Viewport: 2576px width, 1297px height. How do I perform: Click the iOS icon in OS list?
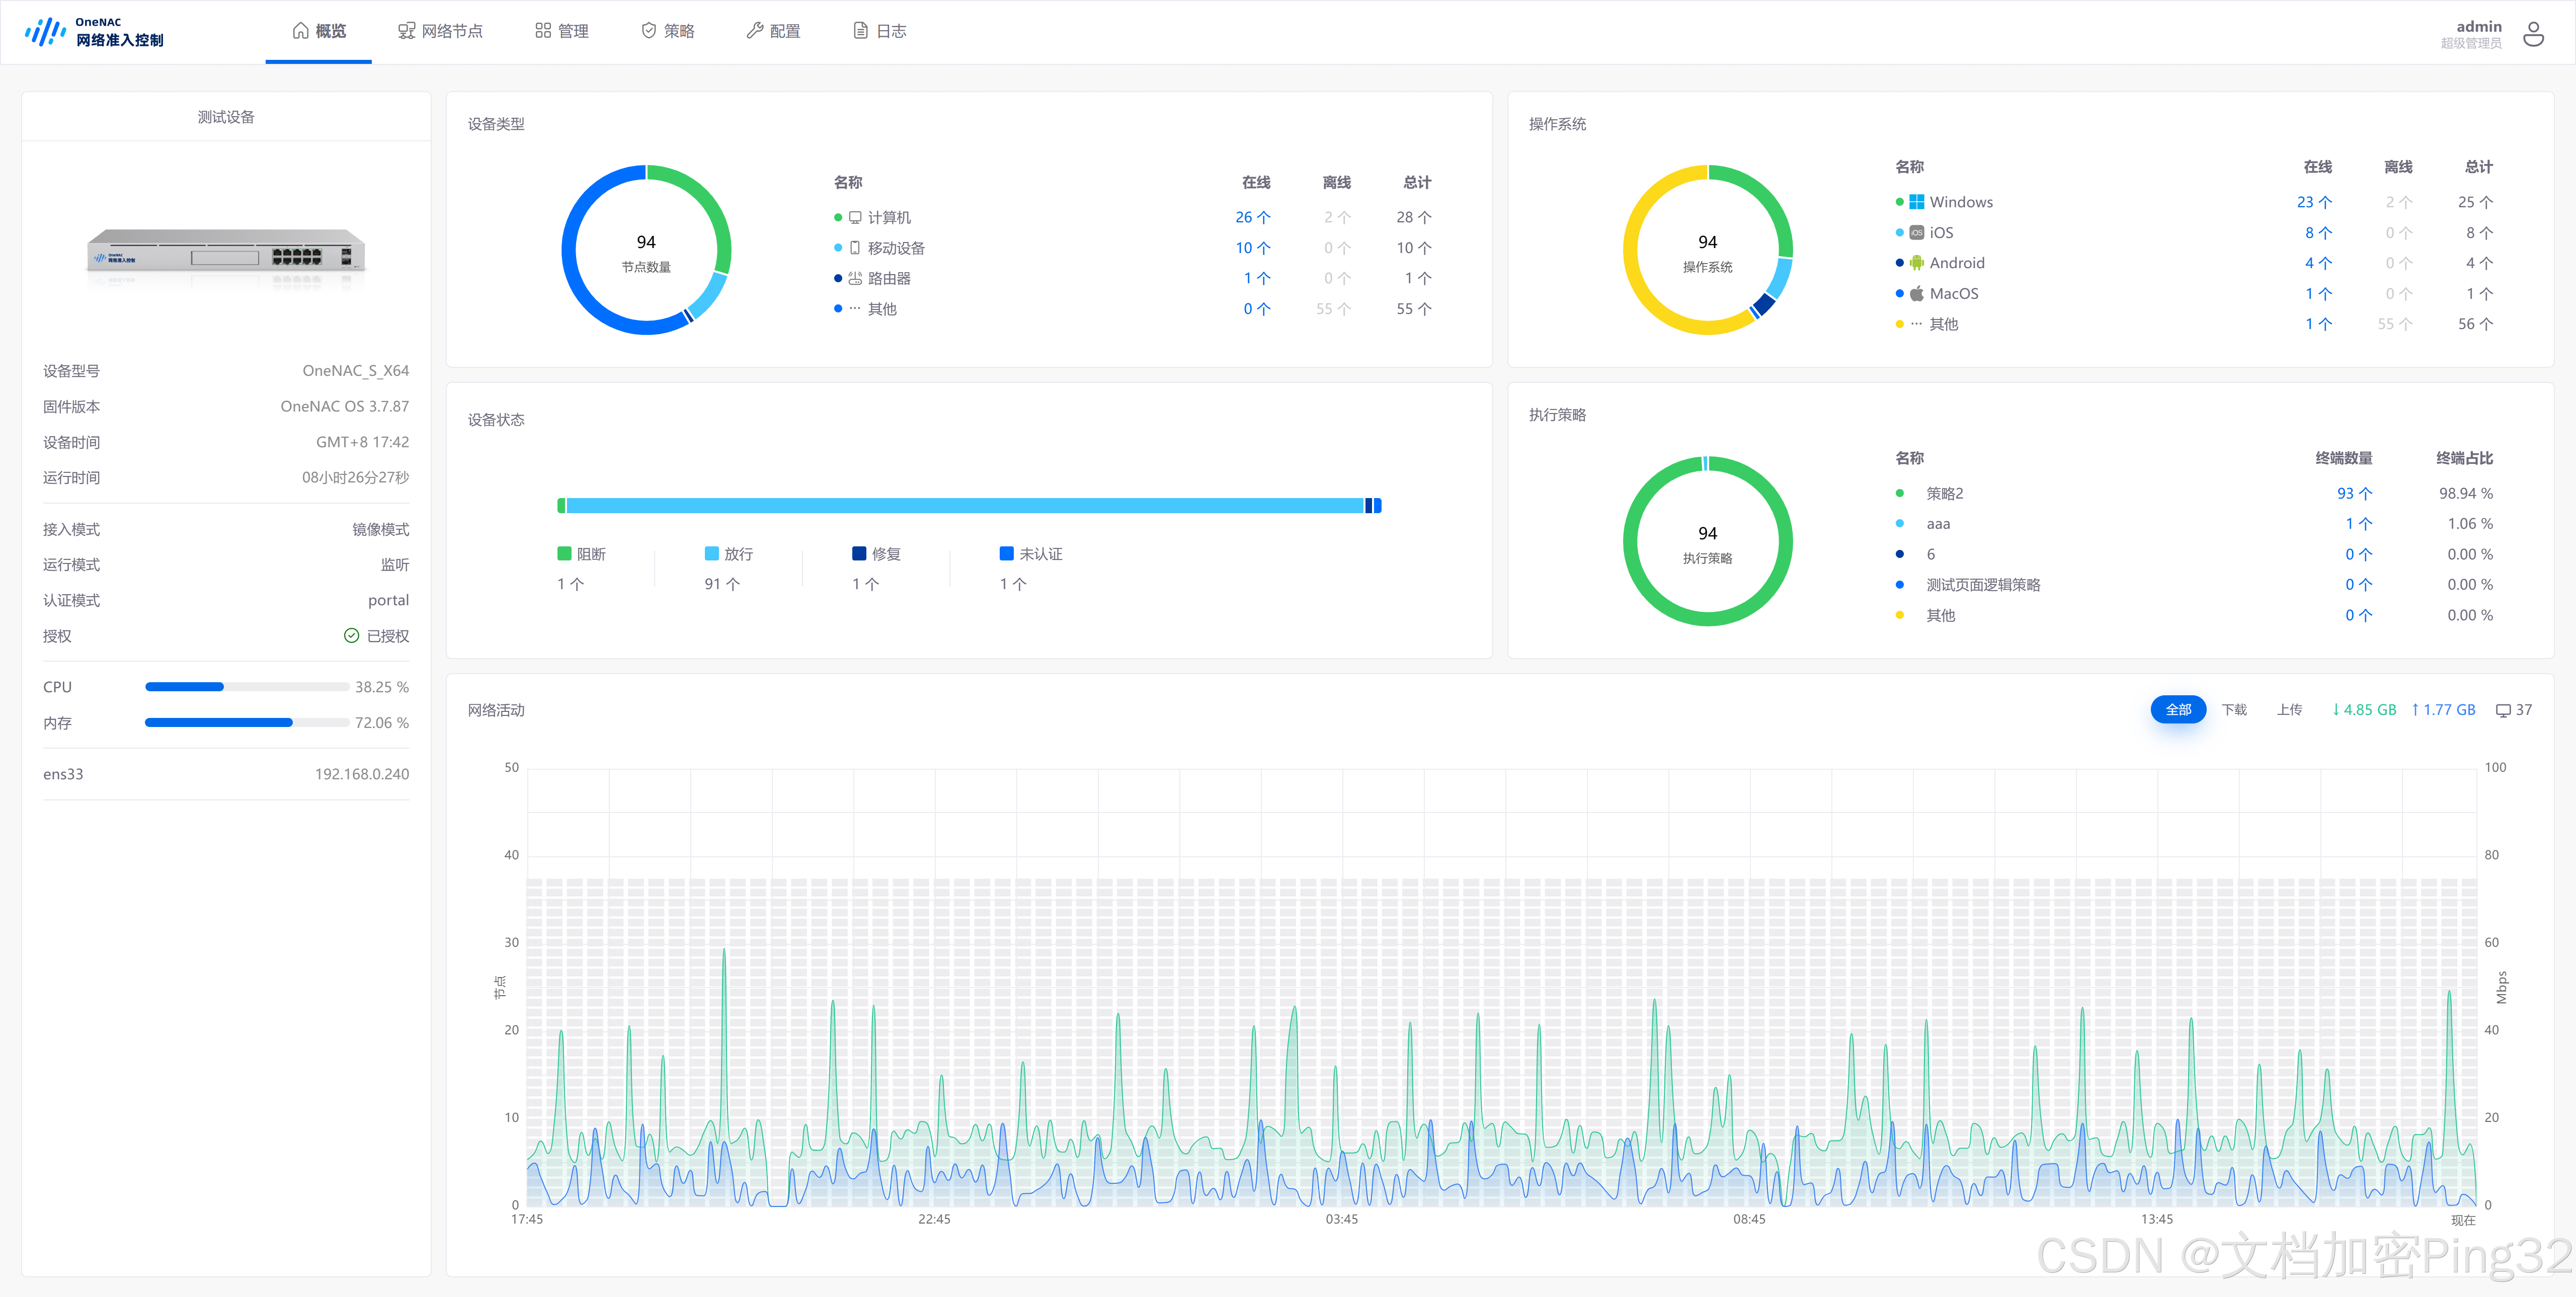(1916, 233)
